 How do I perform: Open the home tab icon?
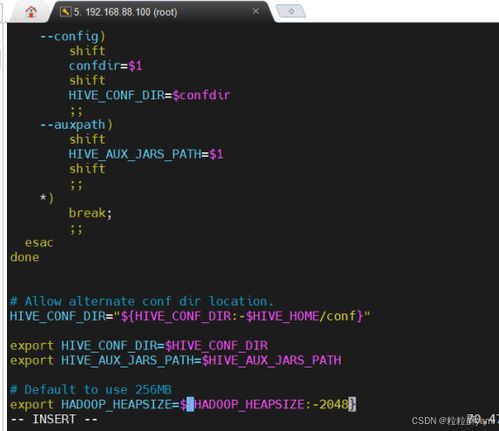point(31,12)
